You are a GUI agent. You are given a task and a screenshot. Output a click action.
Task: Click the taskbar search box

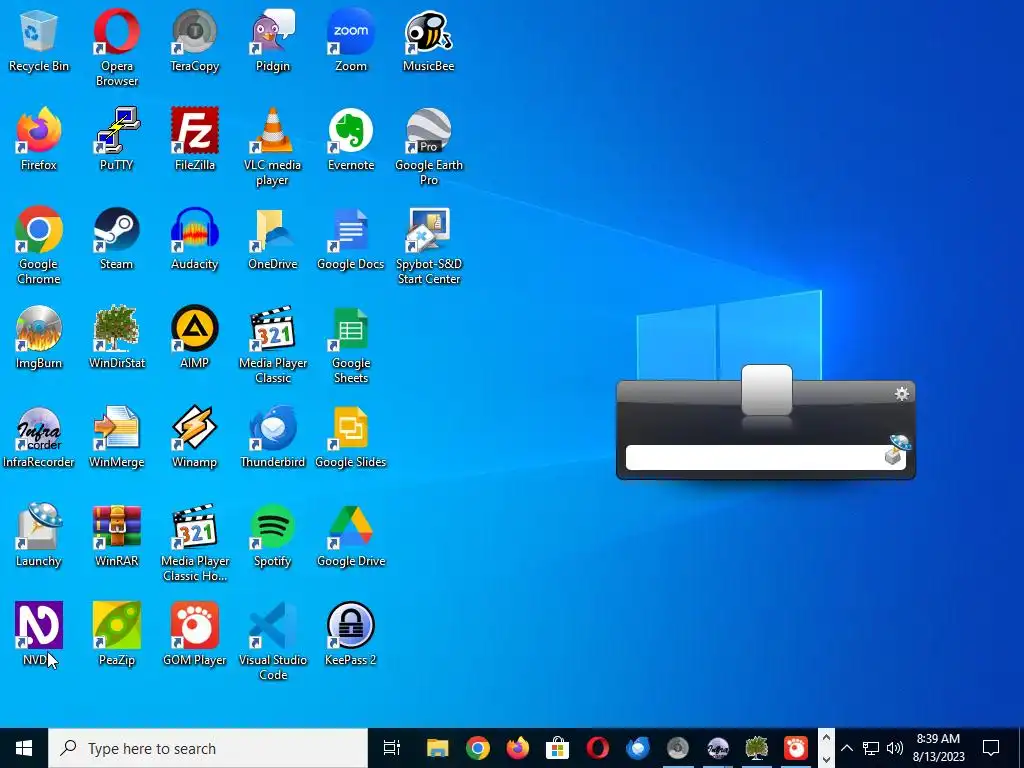click(208, 748)
